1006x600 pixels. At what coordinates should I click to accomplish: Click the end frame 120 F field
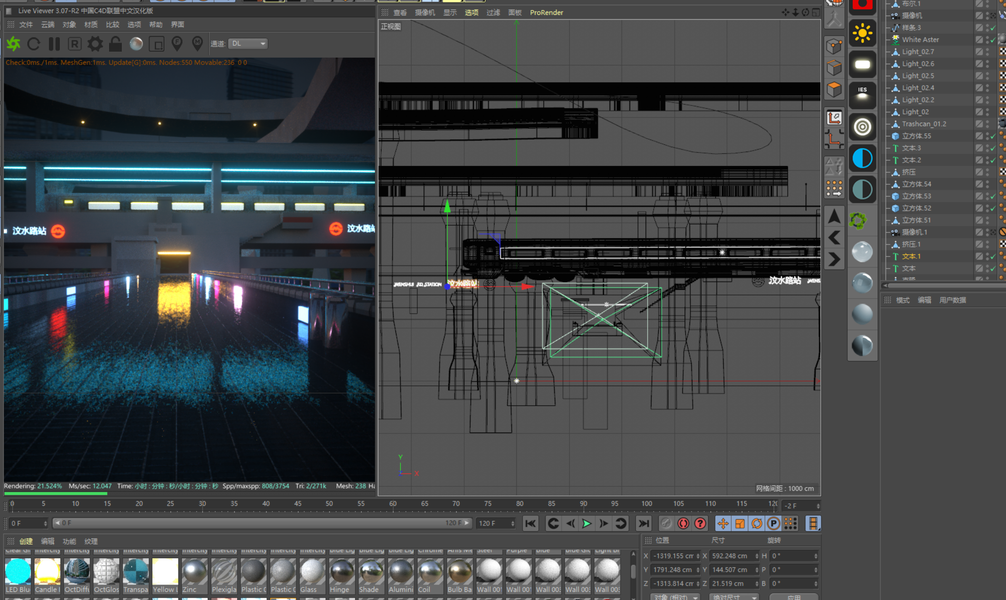tap(495, 524)
